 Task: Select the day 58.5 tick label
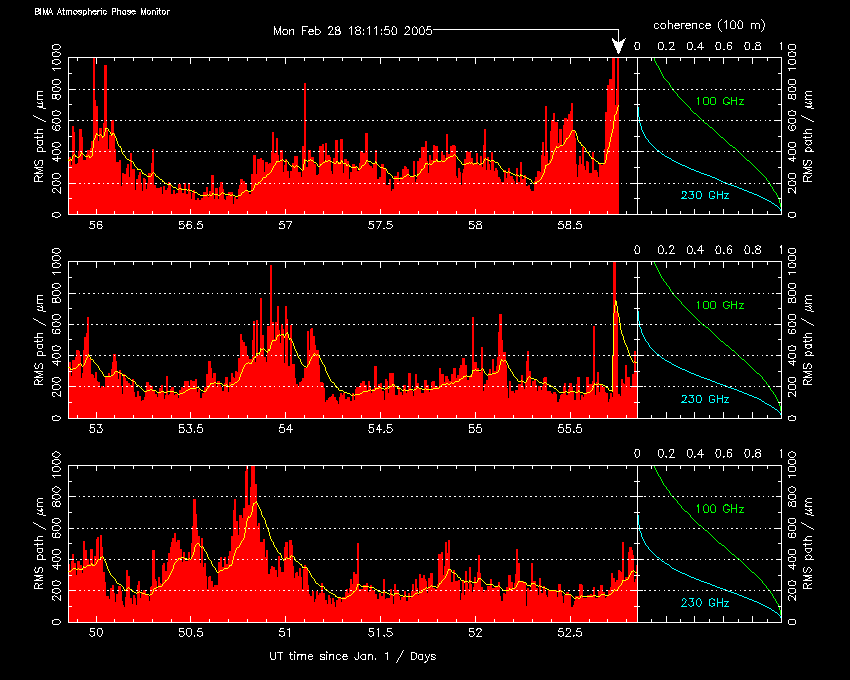569,225
